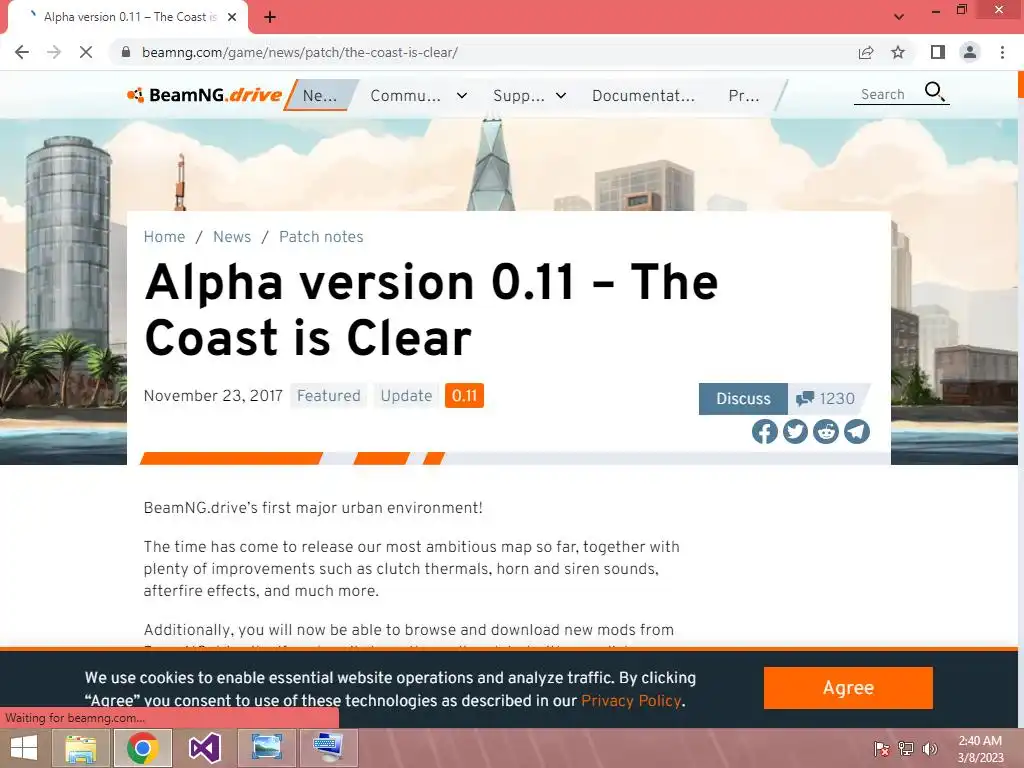Select the Alpha version 0.11 browser tab

[129, 17]
